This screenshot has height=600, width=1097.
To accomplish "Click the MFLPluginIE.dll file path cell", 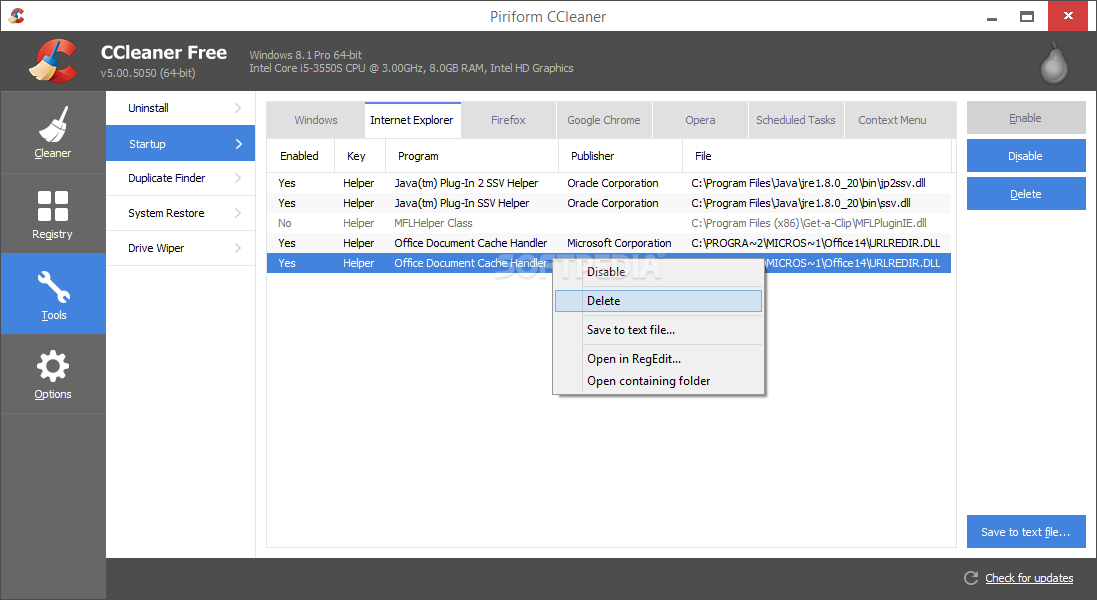I will [x=809, y=223].
